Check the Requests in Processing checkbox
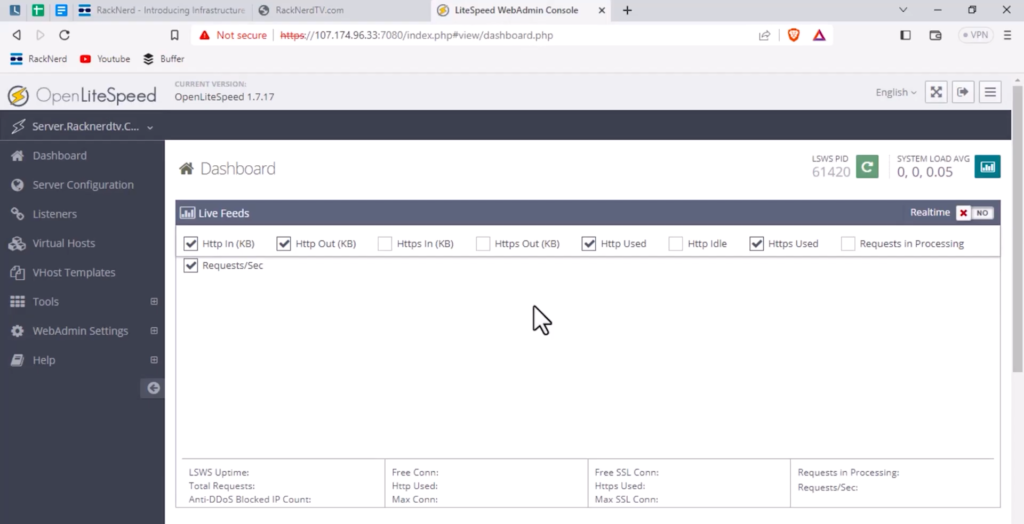 tap(848, 243)
